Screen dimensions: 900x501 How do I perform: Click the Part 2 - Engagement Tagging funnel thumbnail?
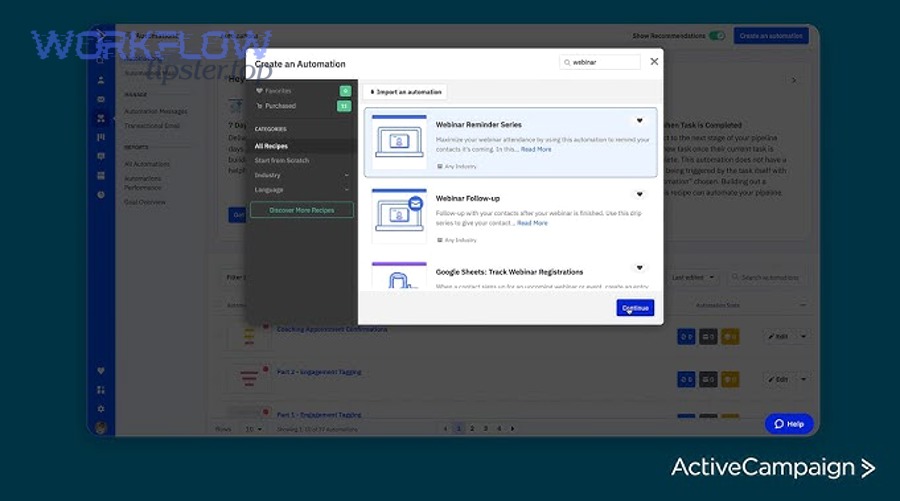249,378
